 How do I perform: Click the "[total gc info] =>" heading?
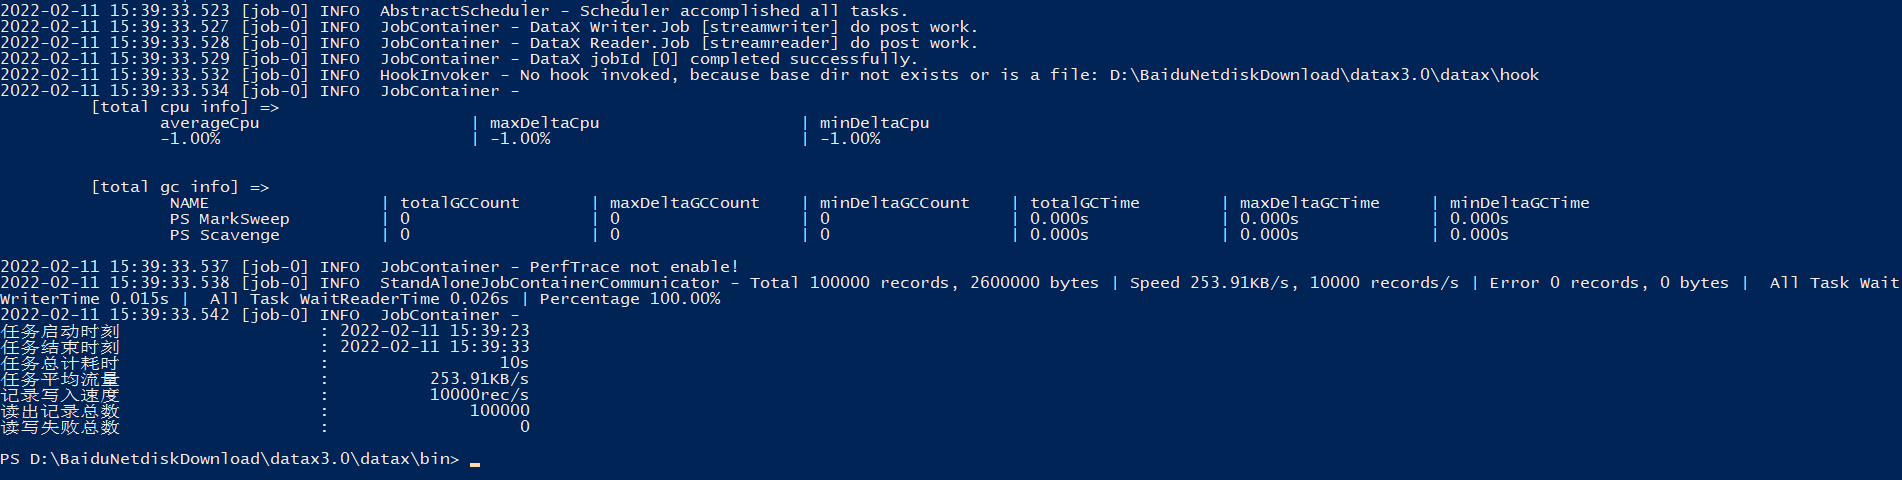[x=179, y=187]
